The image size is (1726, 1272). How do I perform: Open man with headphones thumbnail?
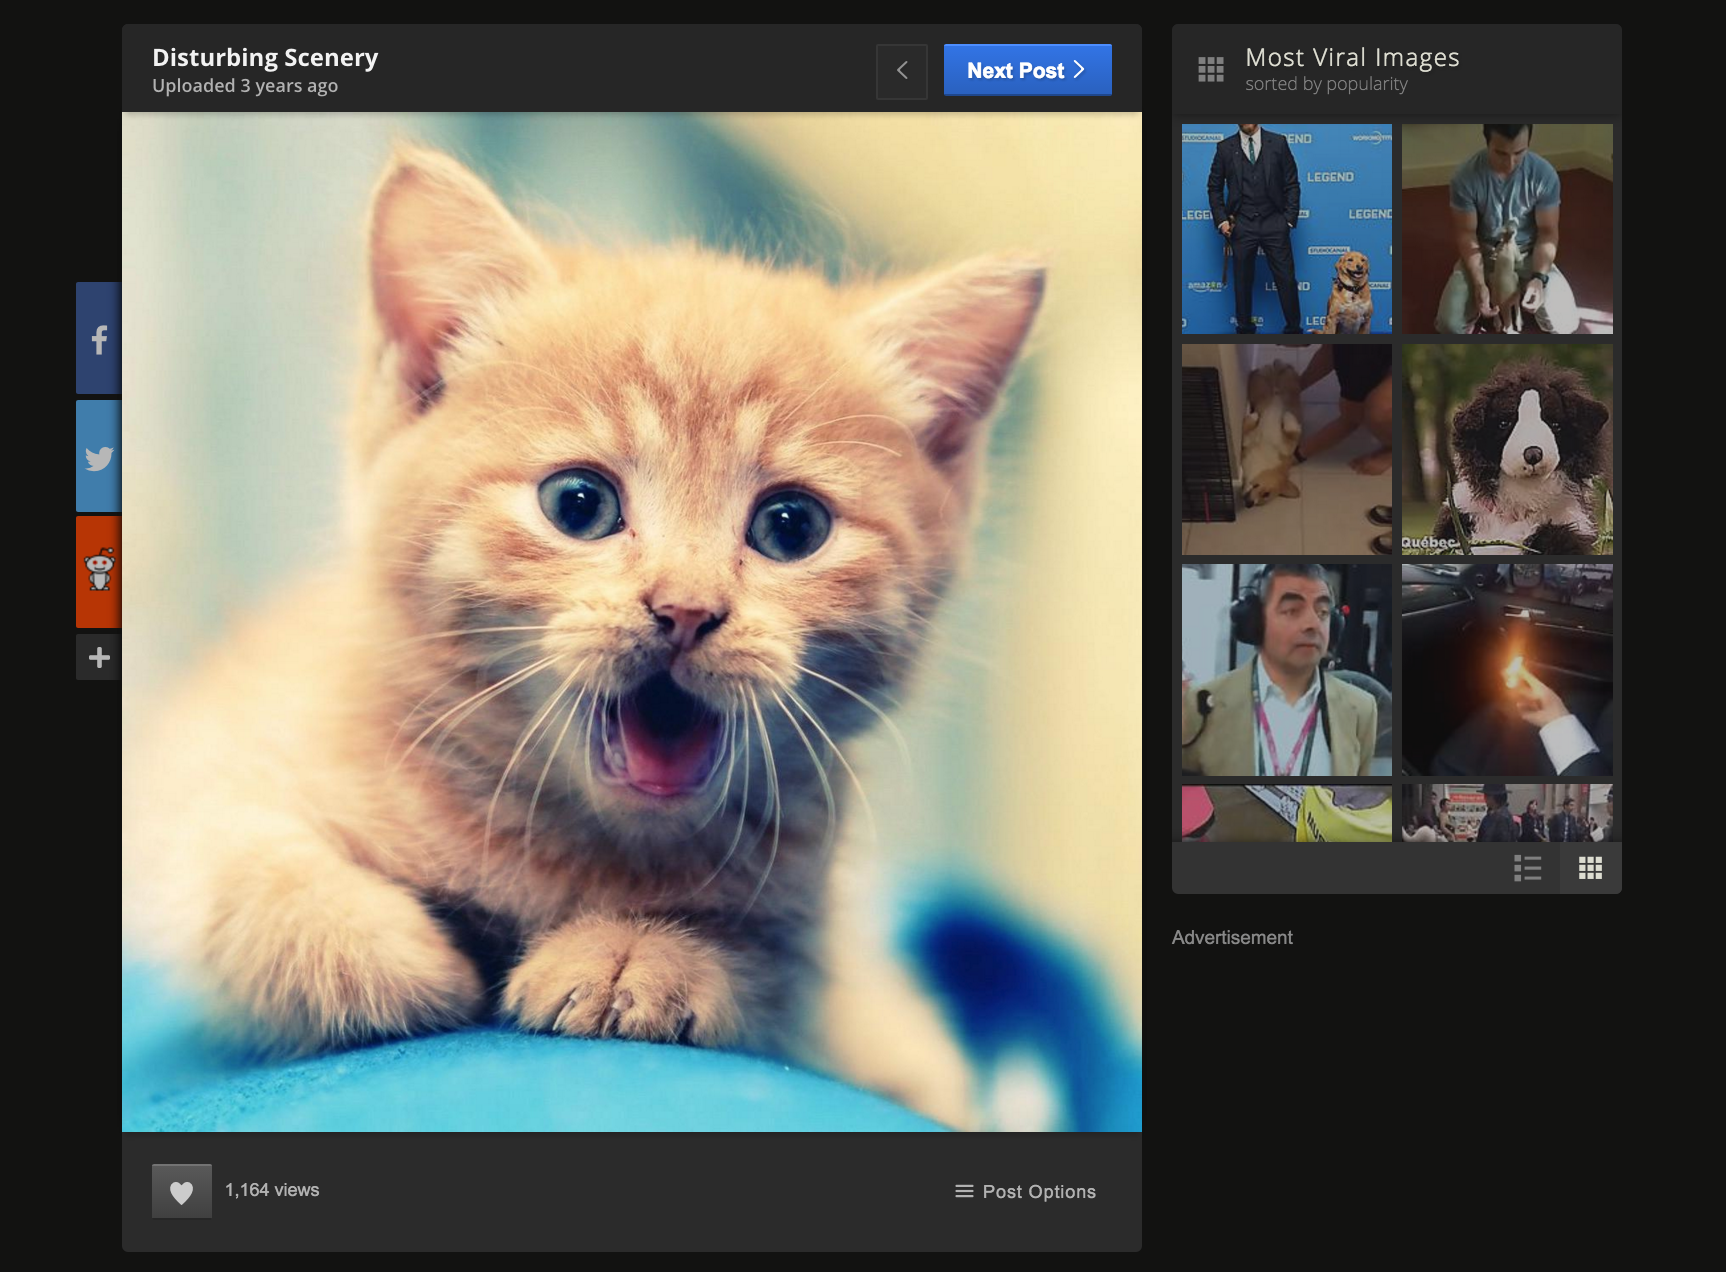[x=1287, y=670]
